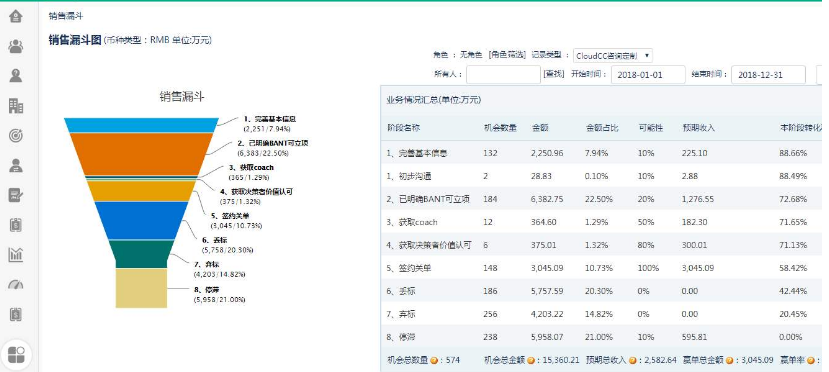Image resolution: width=829 pixels, height=372 pixels.
Task: Open the document-with-pen contract icon
Action: coord(16,196)
